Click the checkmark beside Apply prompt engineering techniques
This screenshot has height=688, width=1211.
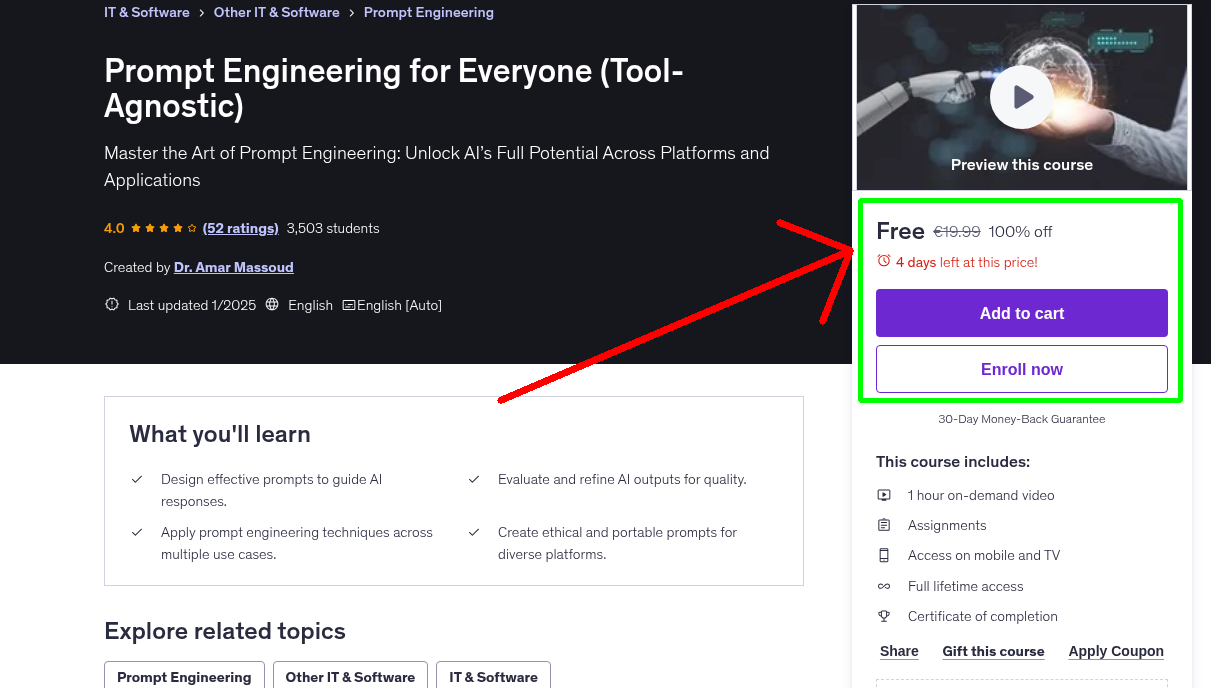137,533
